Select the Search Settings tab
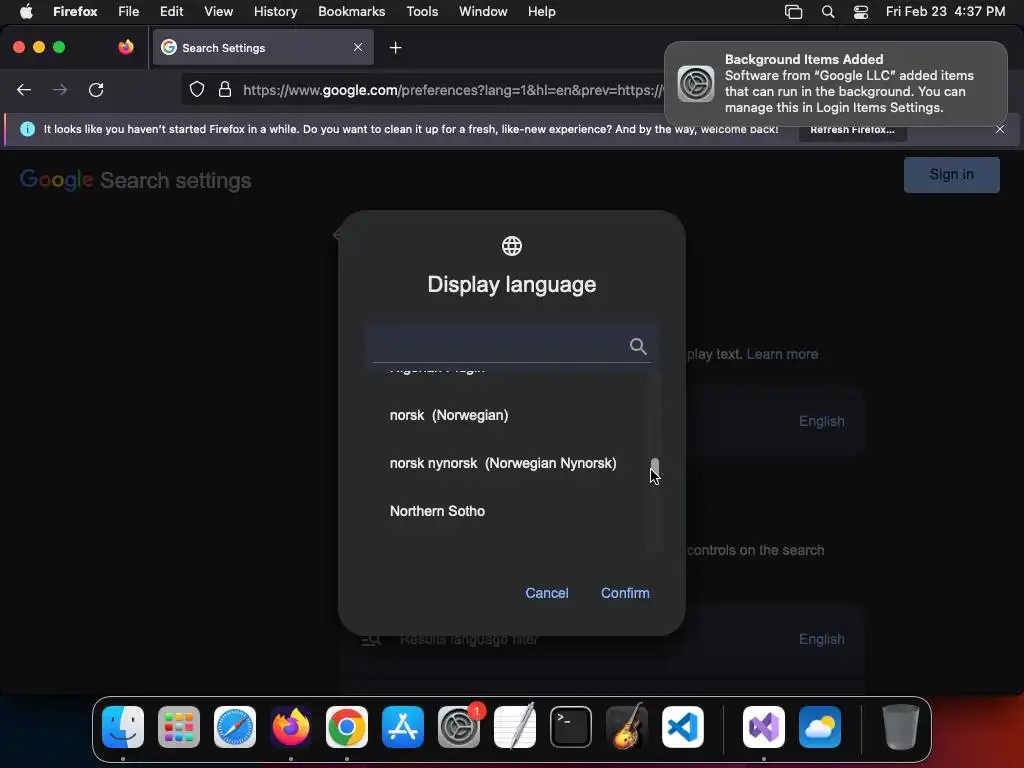Image resolution: width=1024 pixels, height=768 pixels. click(x=263, y=47)
